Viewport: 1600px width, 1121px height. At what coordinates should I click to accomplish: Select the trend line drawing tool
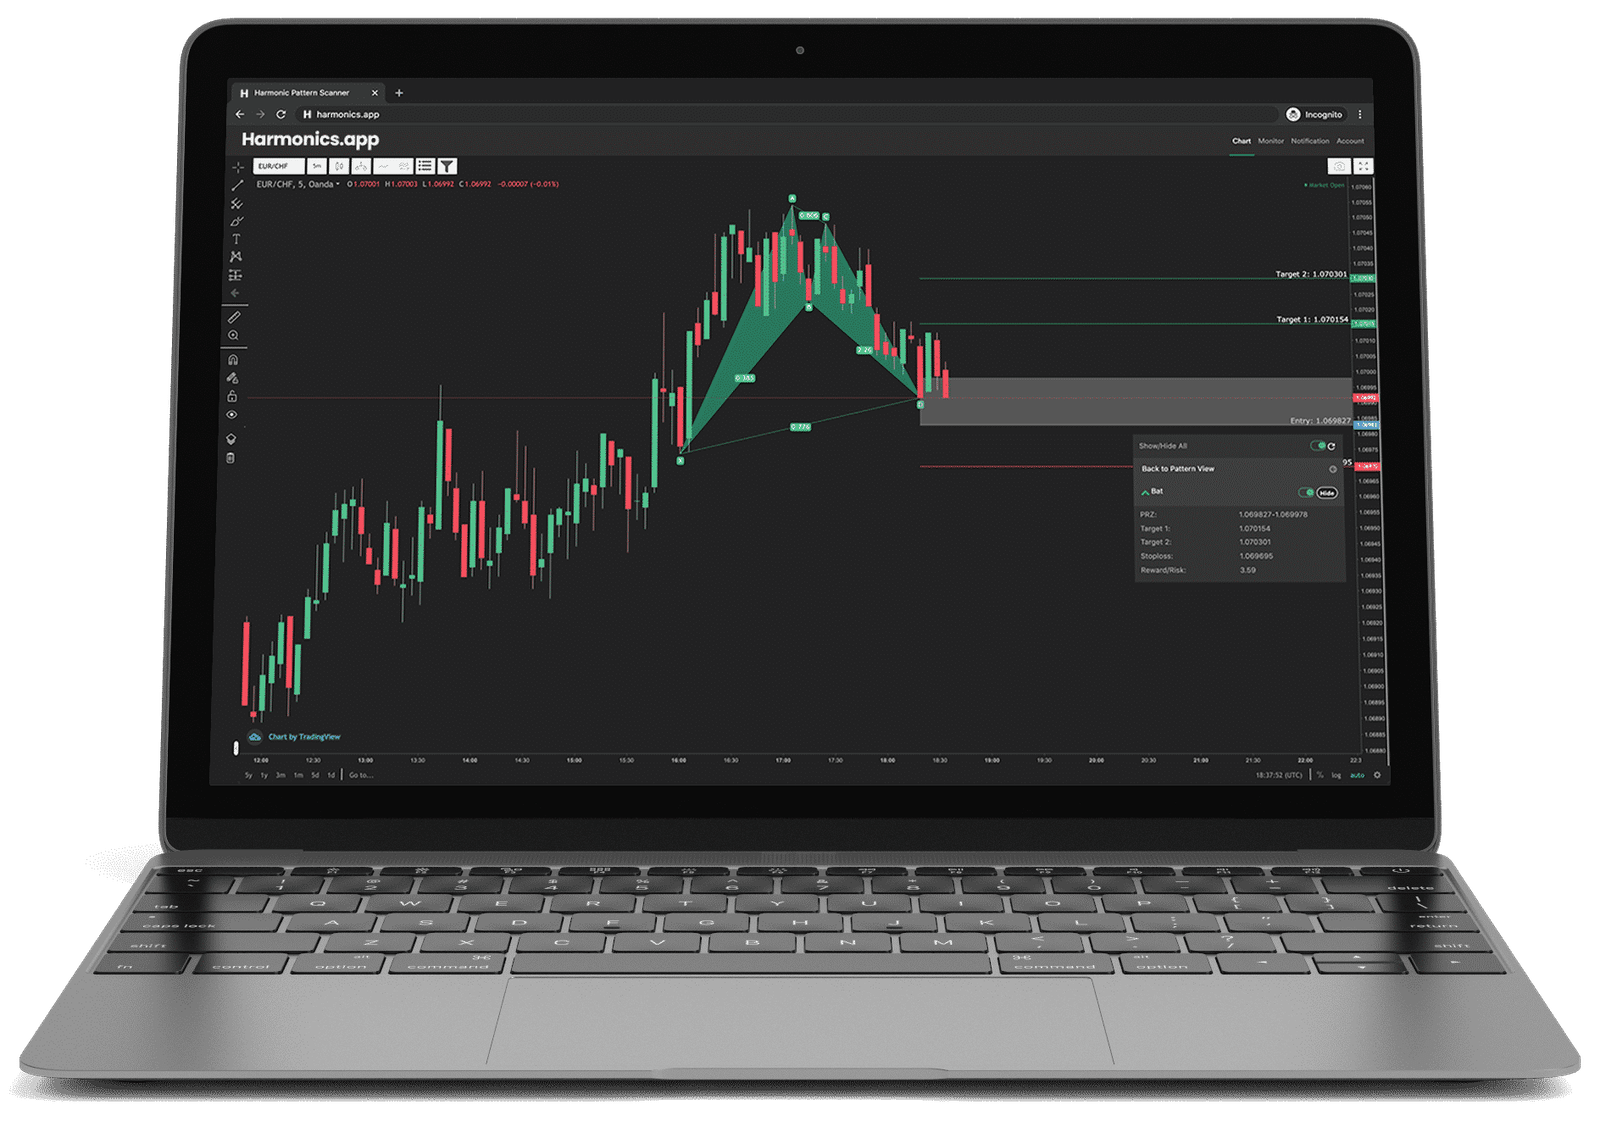coord(237,185)
